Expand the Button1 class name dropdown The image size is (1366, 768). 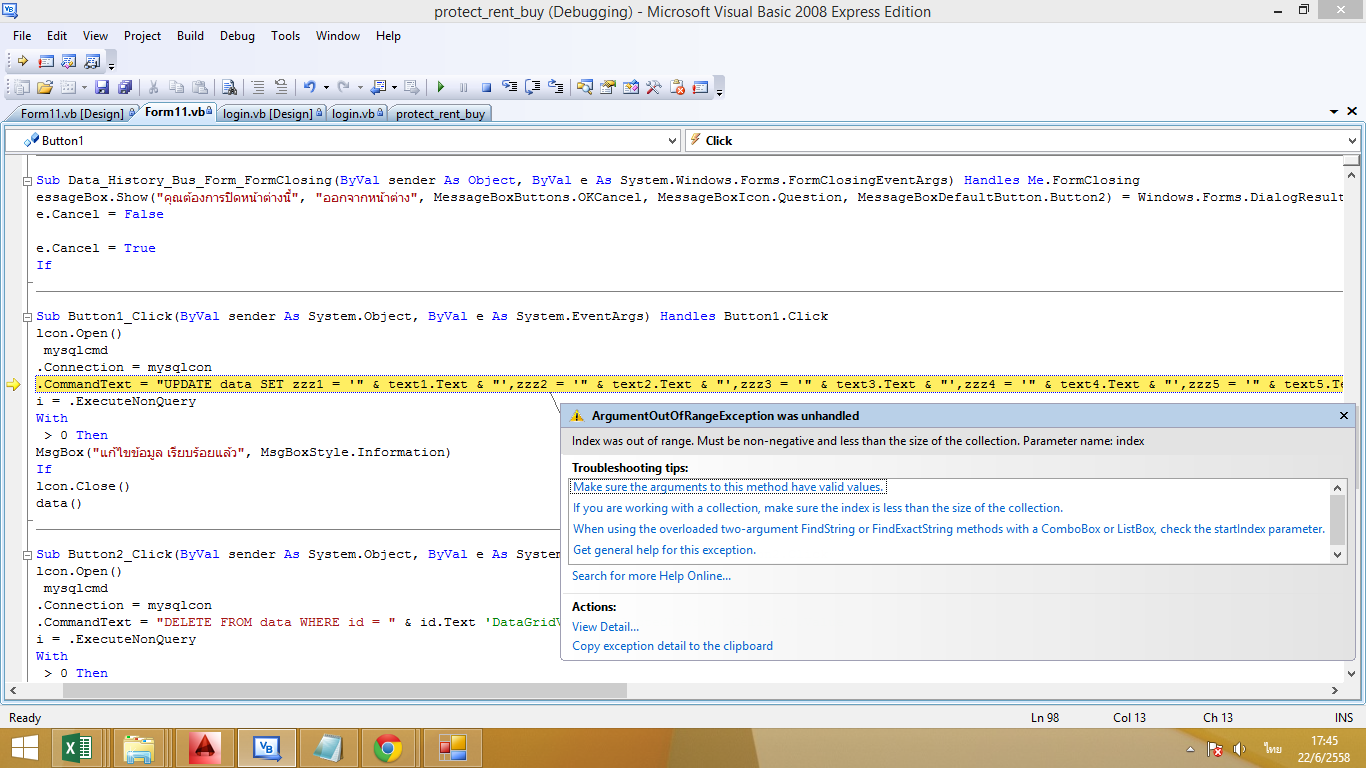pyautogui.click(x=672, y=141)
